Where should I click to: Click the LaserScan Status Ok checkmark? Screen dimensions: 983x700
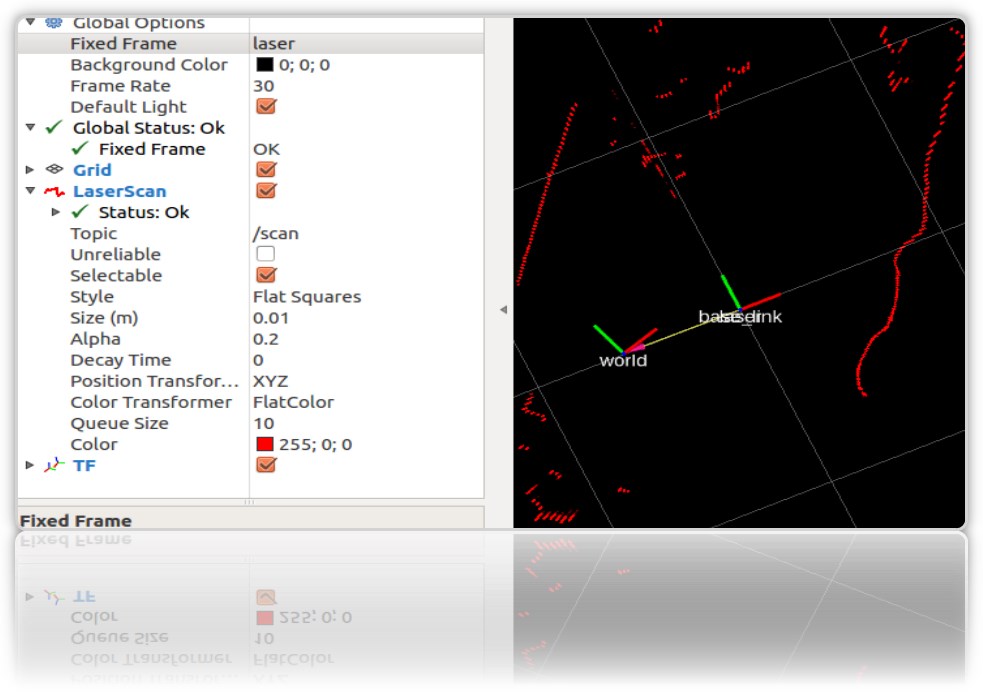coord(80,212)
